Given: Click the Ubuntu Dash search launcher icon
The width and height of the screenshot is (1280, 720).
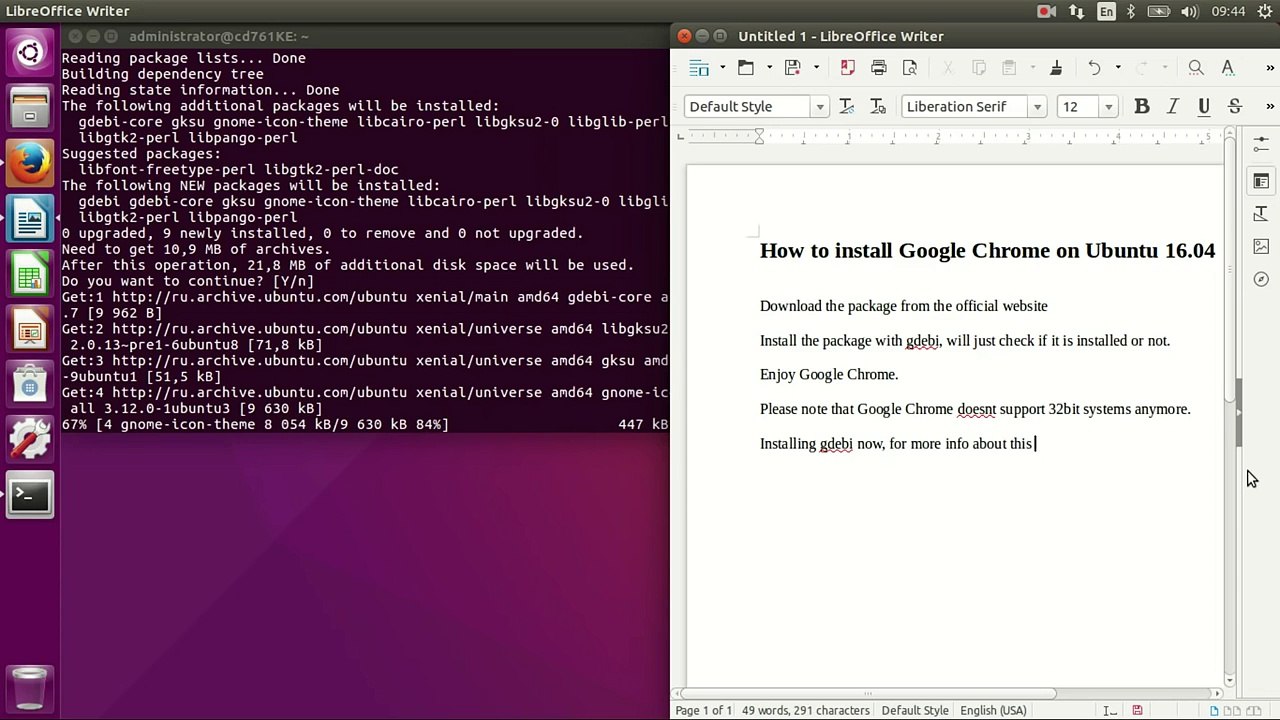Looking at the screenshot, I should pos(30,53).
